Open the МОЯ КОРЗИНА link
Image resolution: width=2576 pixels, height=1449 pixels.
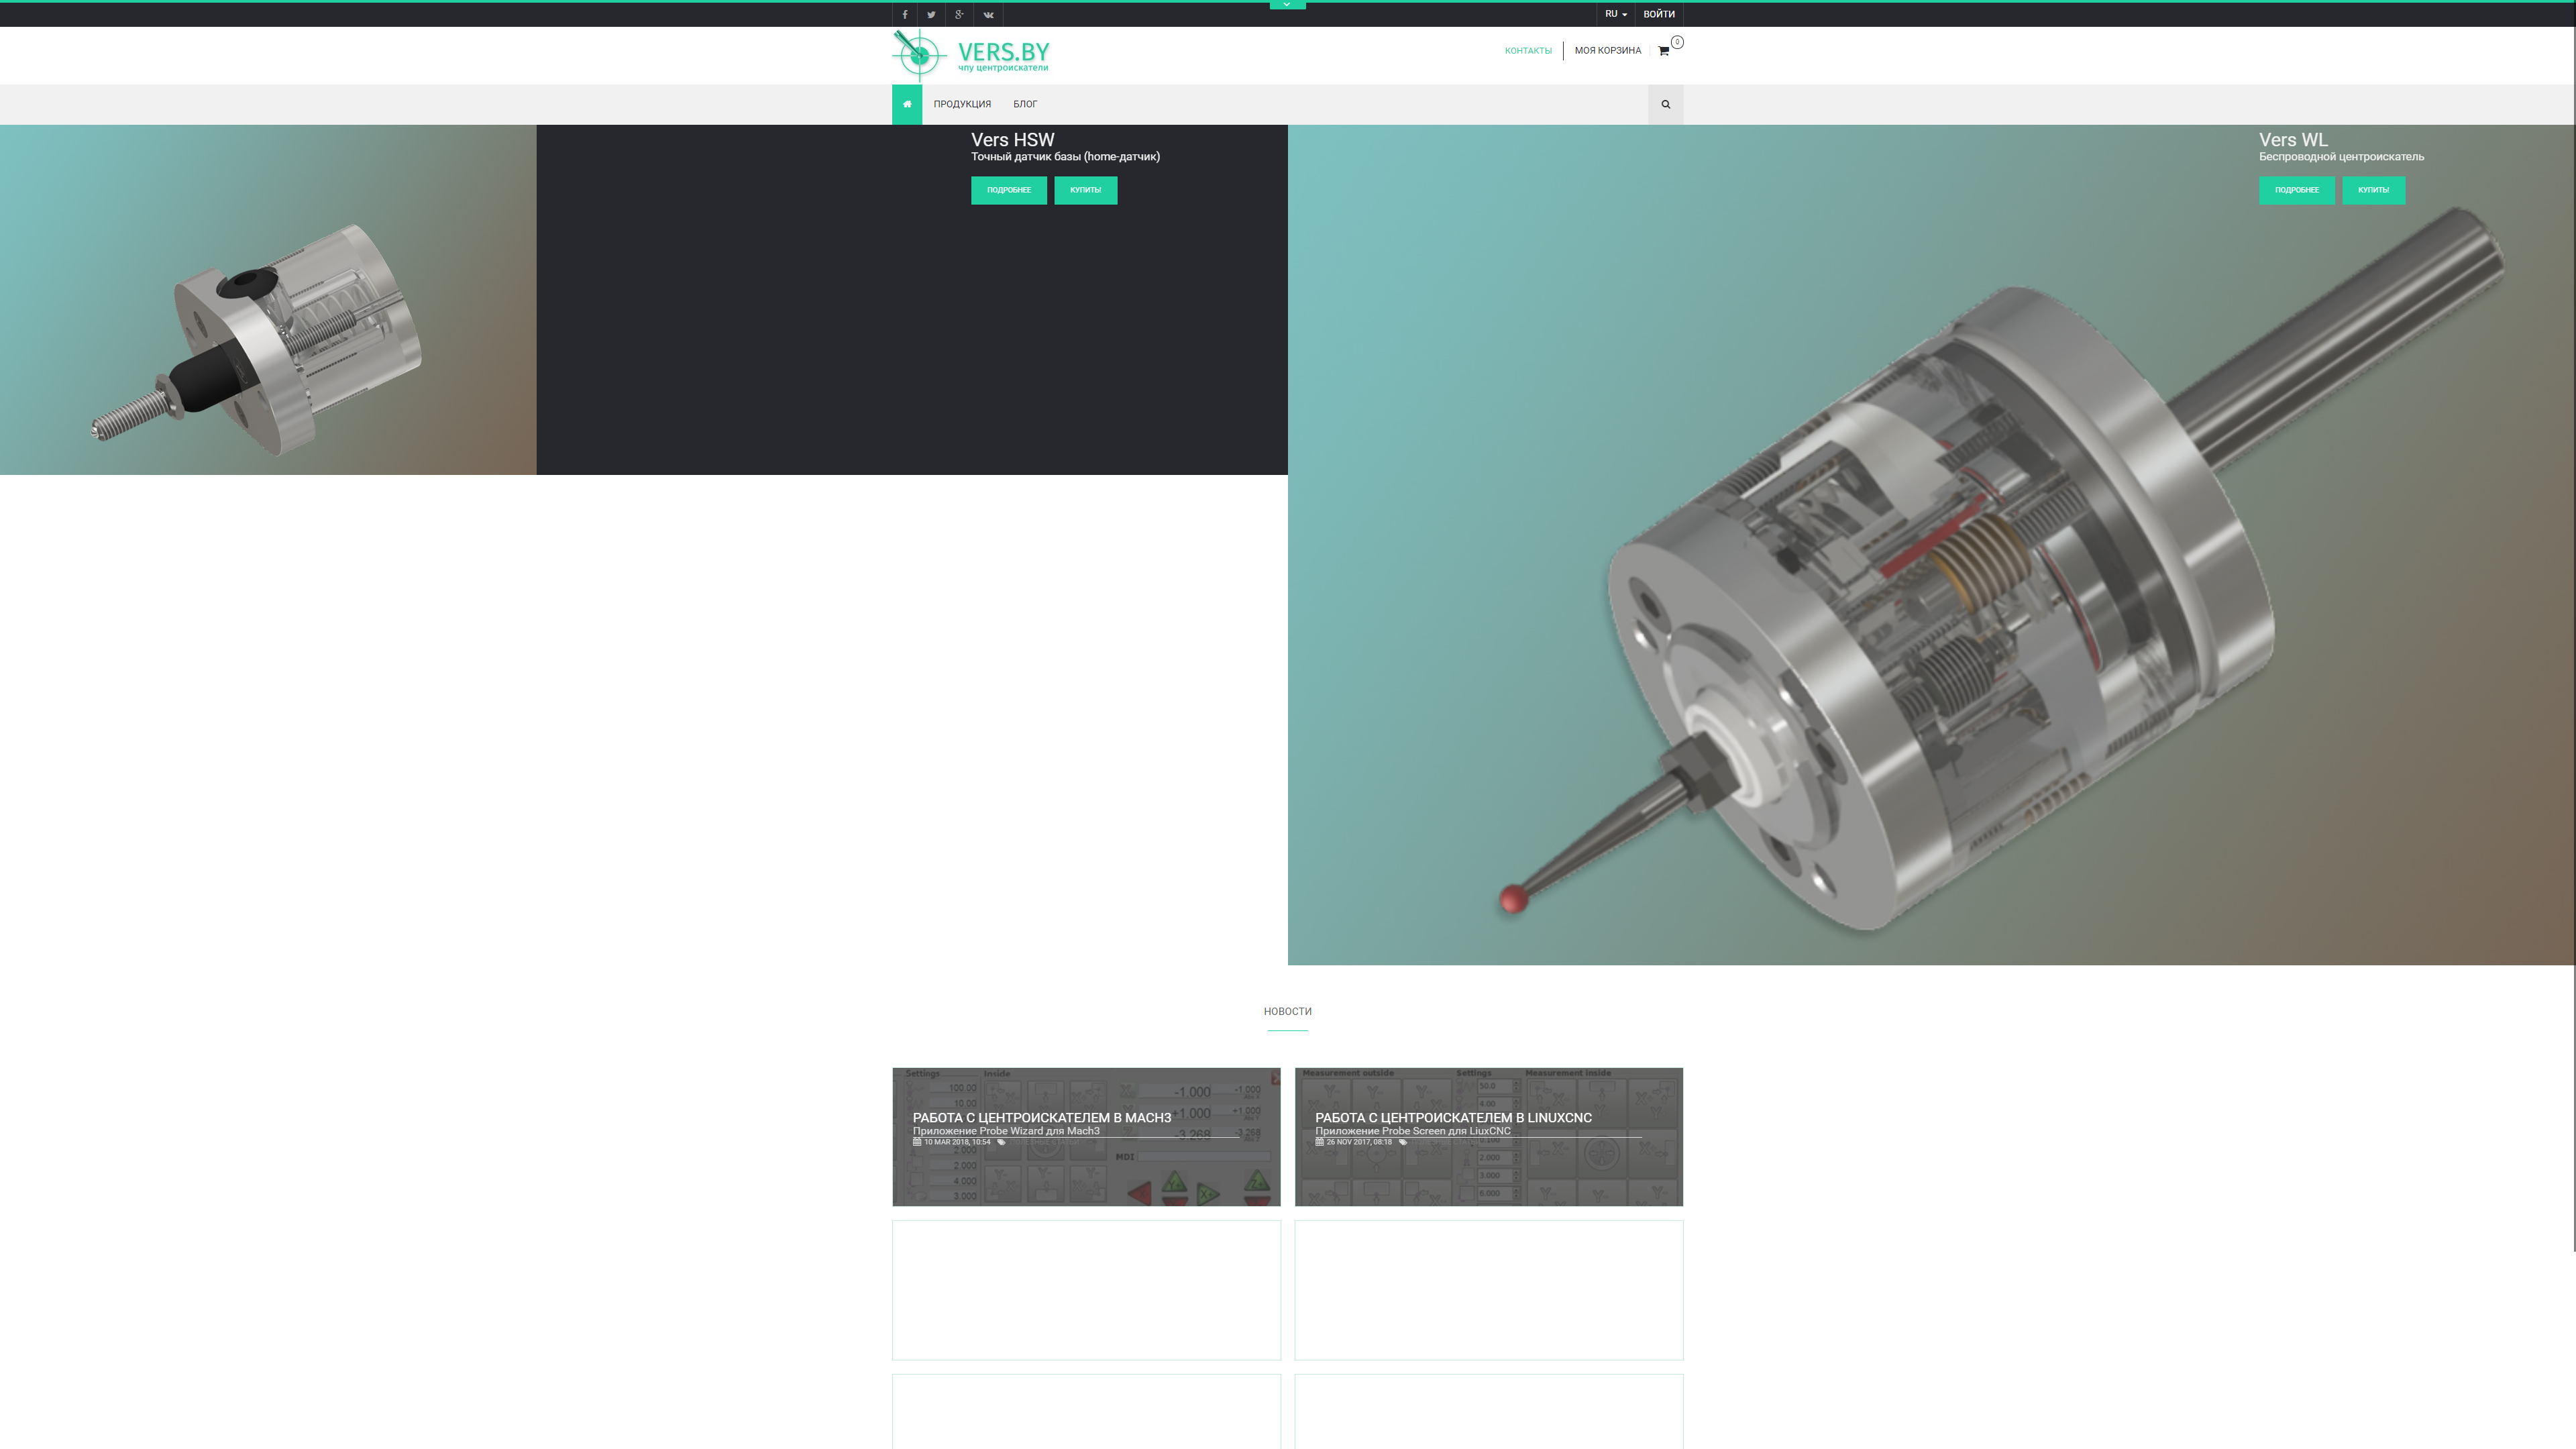point(1607,51)
